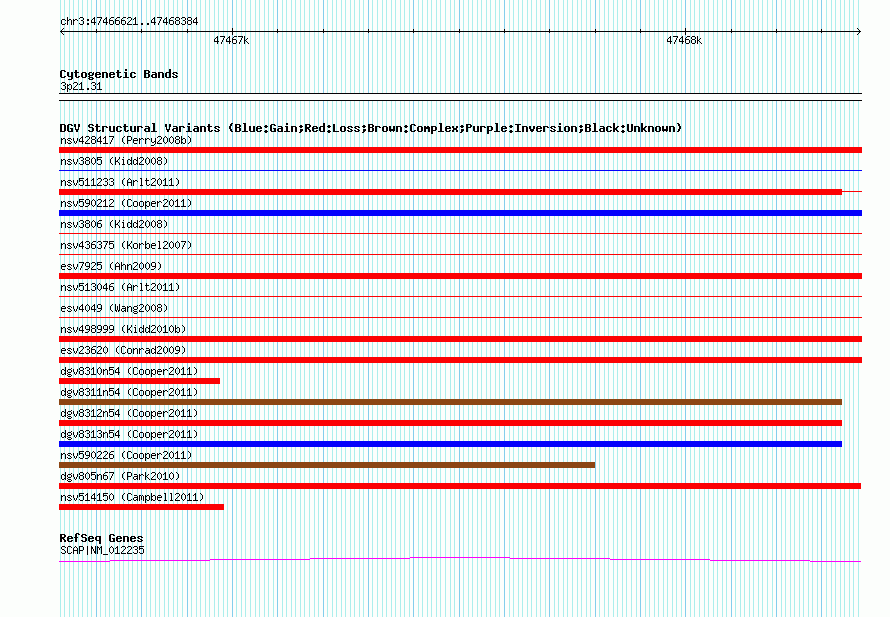Click the nsv436375 (Korbel2007) label

point(126,245)
